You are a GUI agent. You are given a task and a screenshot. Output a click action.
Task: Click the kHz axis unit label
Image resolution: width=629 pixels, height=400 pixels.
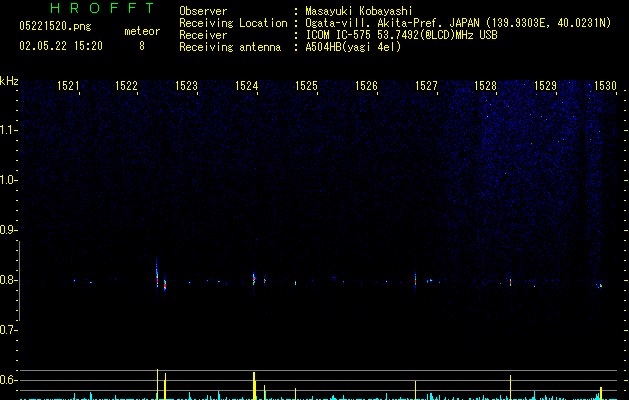click(9, 81)
